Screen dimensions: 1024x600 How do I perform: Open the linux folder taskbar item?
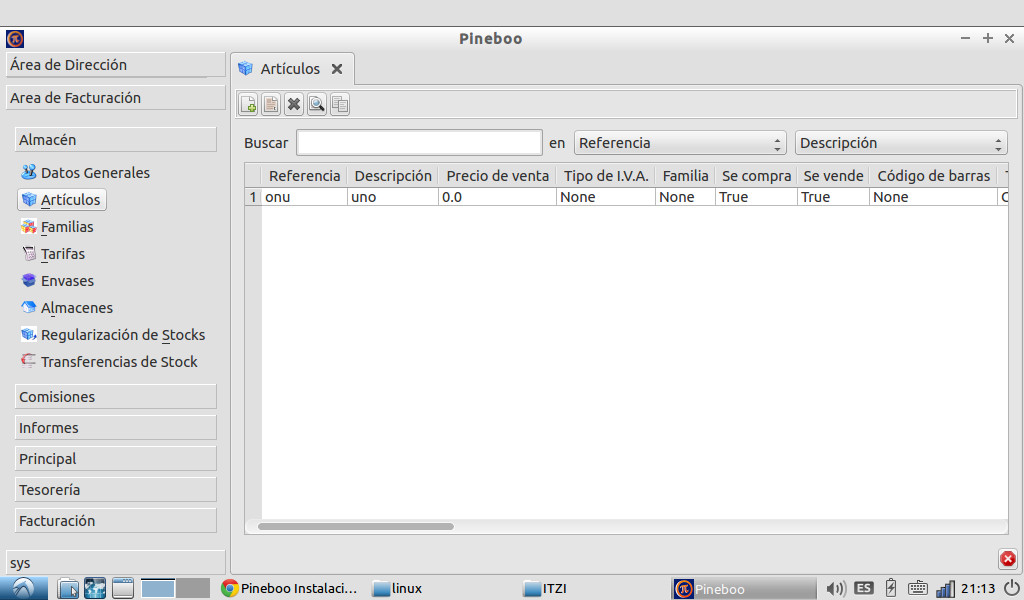point(398,588)
